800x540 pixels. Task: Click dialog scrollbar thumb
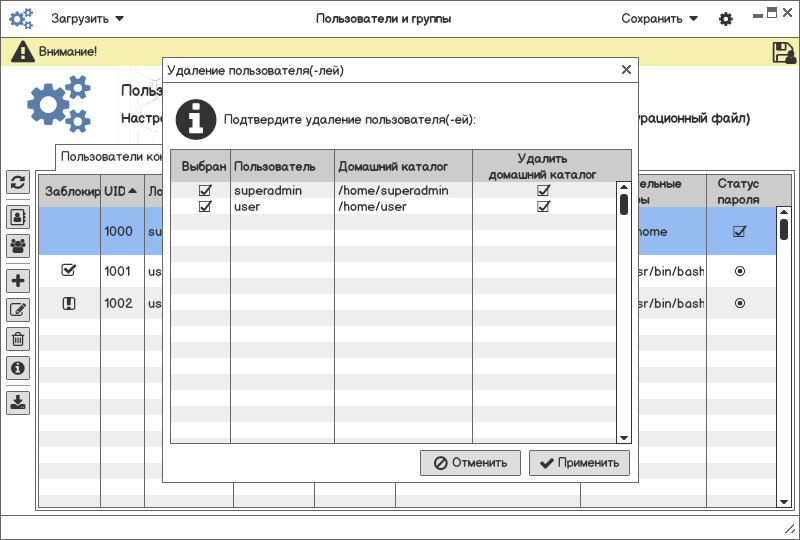point(623,204)
